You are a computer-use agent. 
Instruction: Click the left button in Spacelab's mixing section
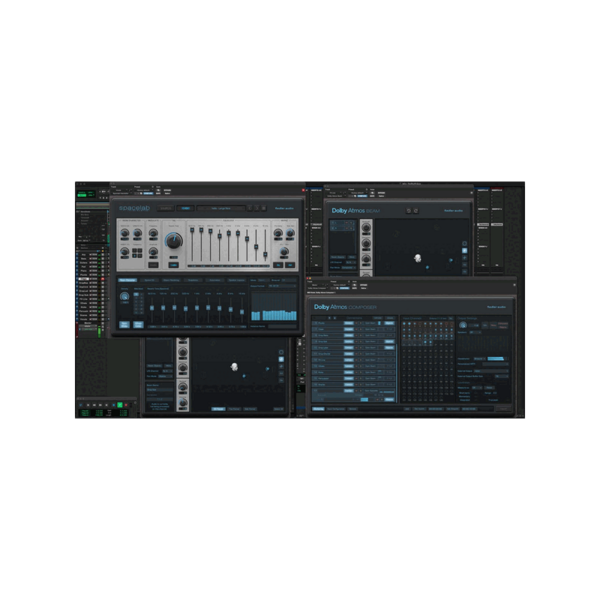(278, 265)
